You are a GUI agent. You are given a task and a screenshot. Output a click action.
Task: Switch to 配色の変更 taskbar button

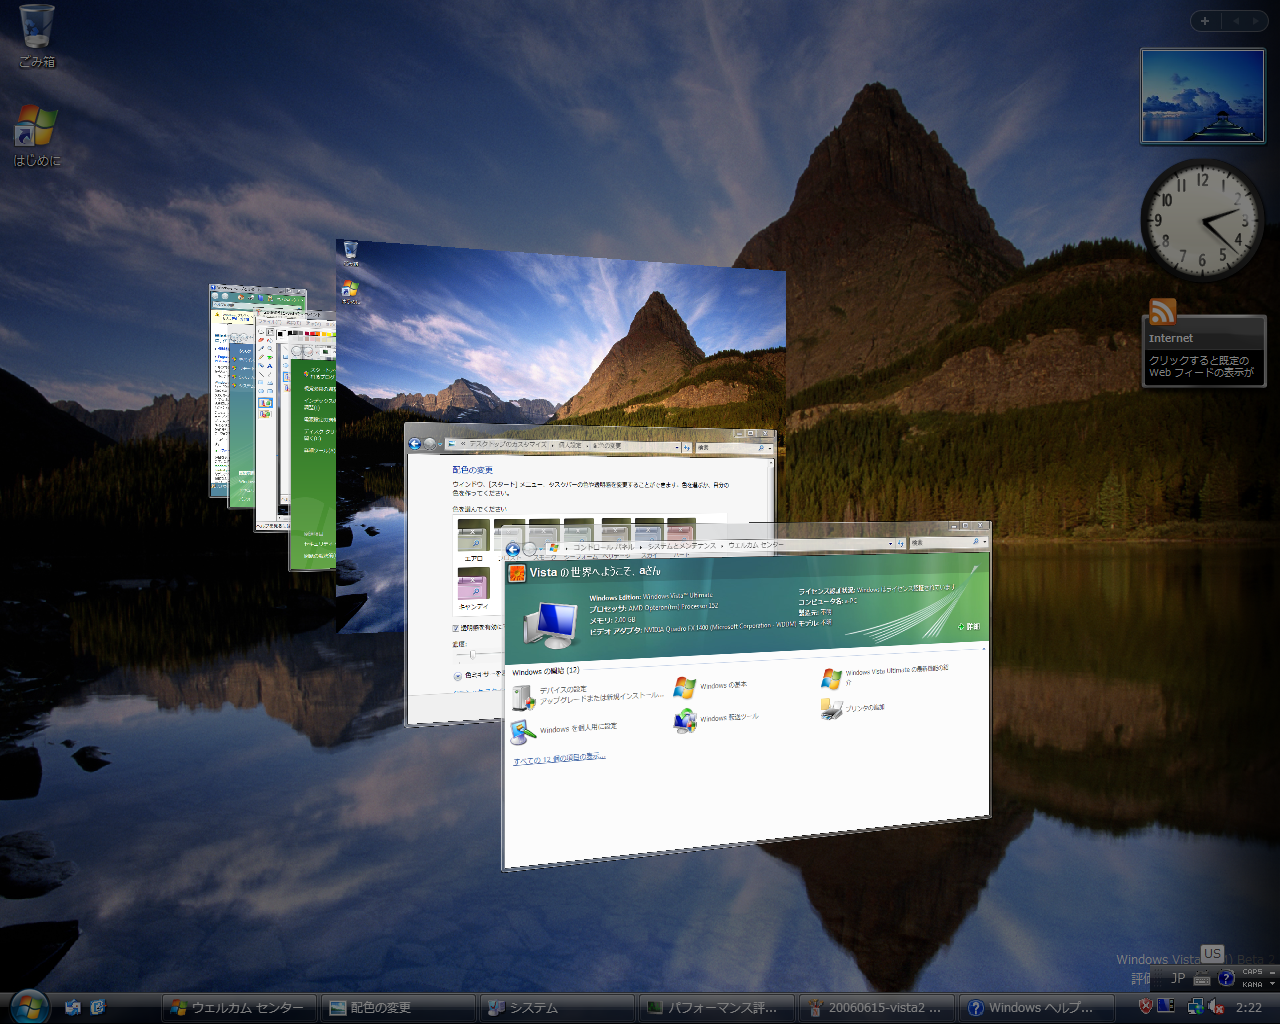pyautogui.click(x=399, y=1007)
